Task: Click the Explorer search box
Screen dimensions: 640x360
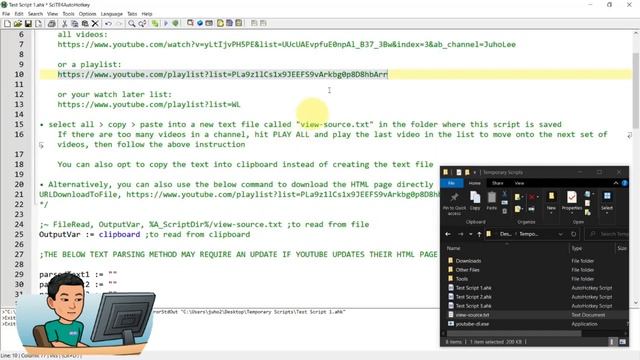Action: [x=608, y=234]
